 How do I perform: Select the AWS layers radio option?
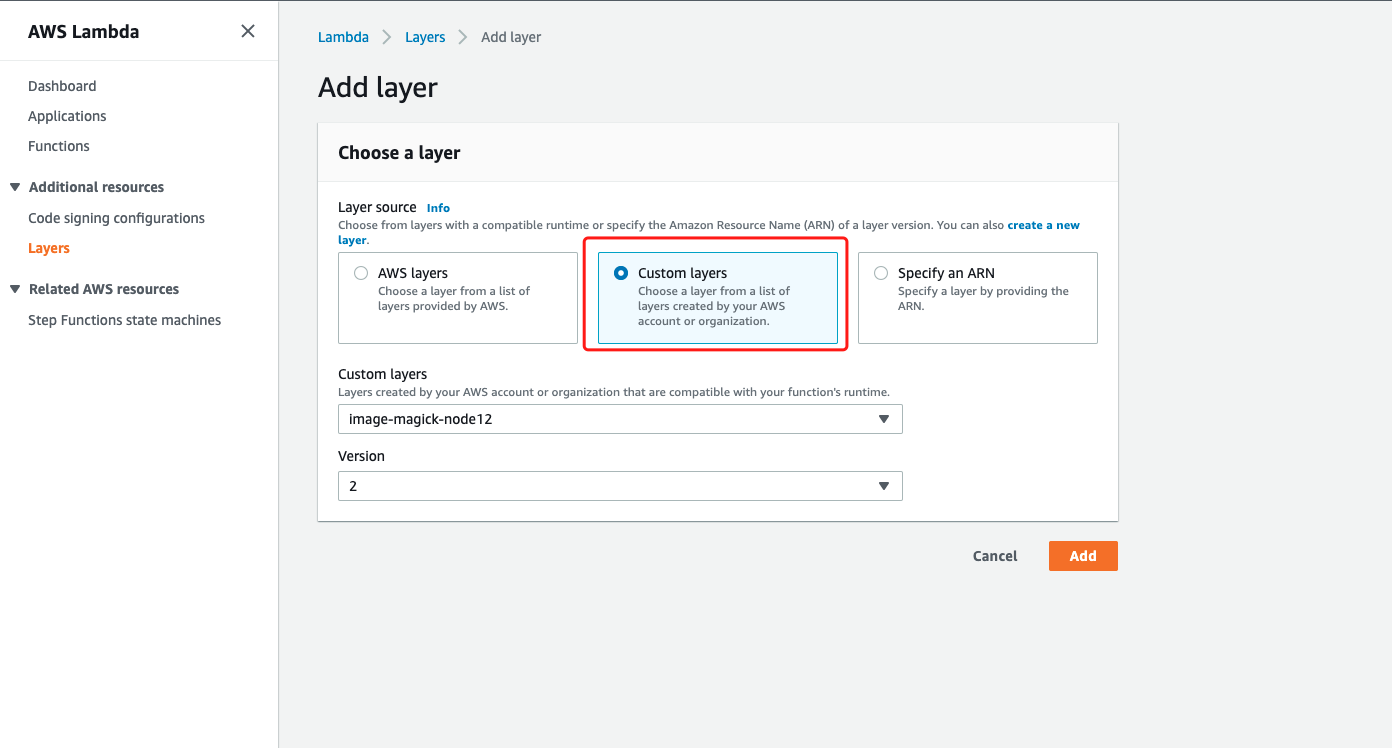pos(361,273)
